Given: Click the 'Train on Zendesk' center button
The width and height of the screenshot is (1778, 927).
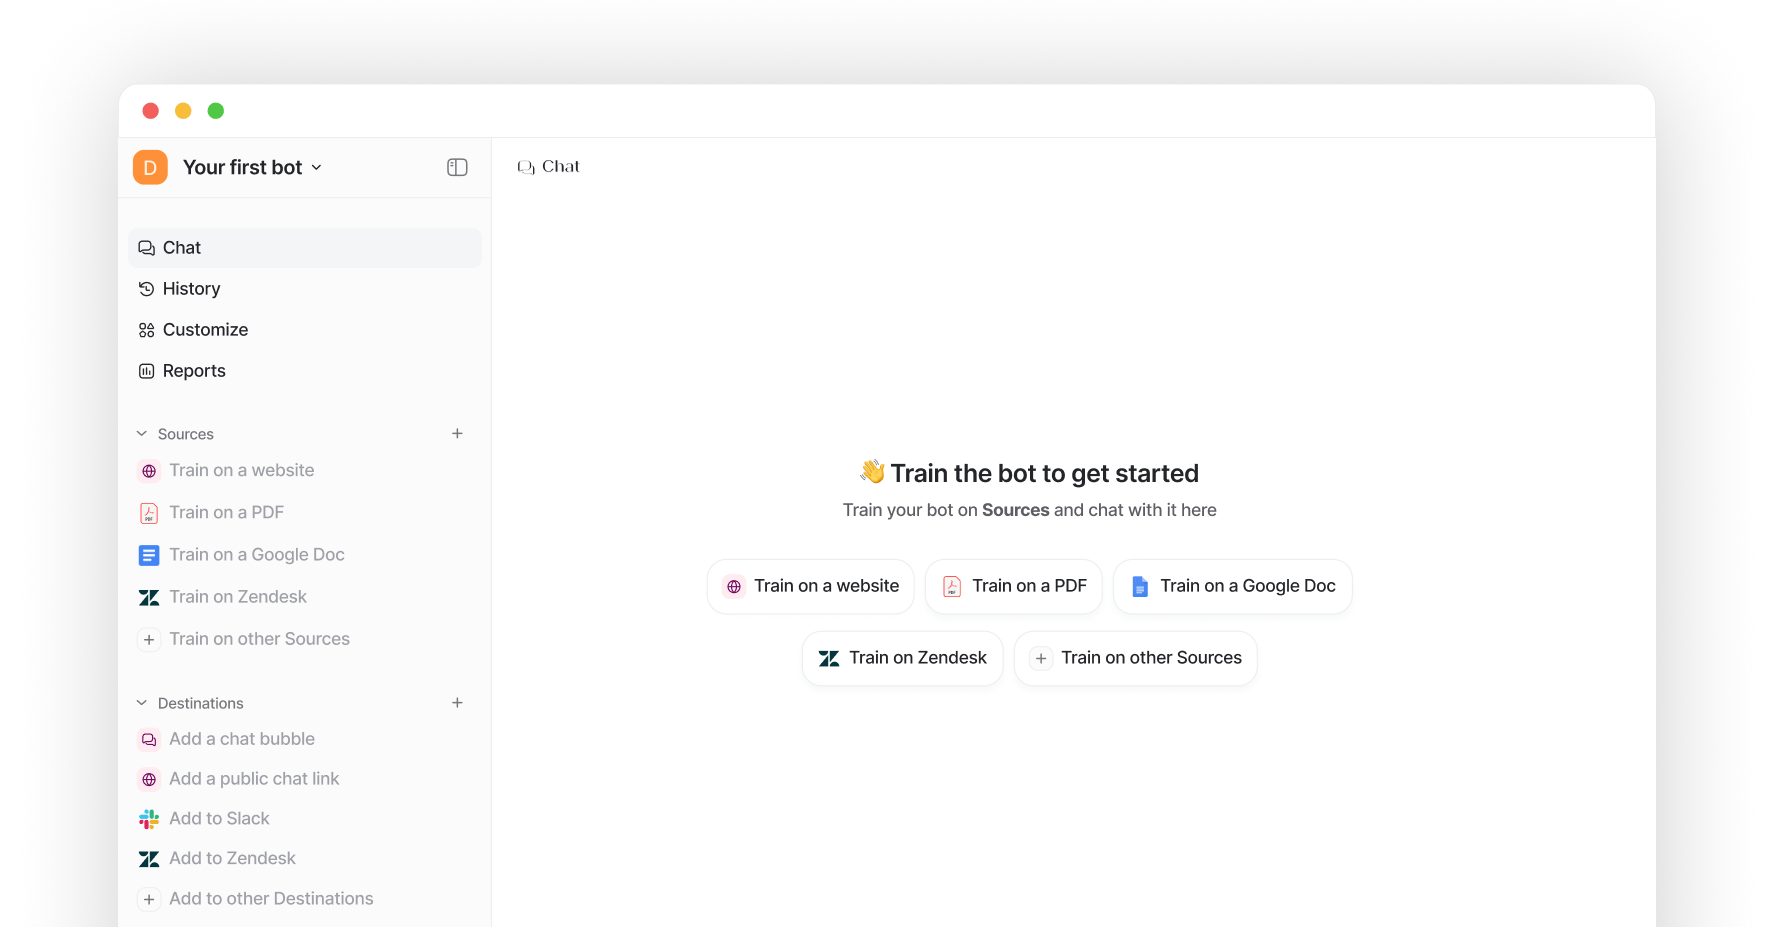Looking at the screenshot, I should click(x=903, y=658).
